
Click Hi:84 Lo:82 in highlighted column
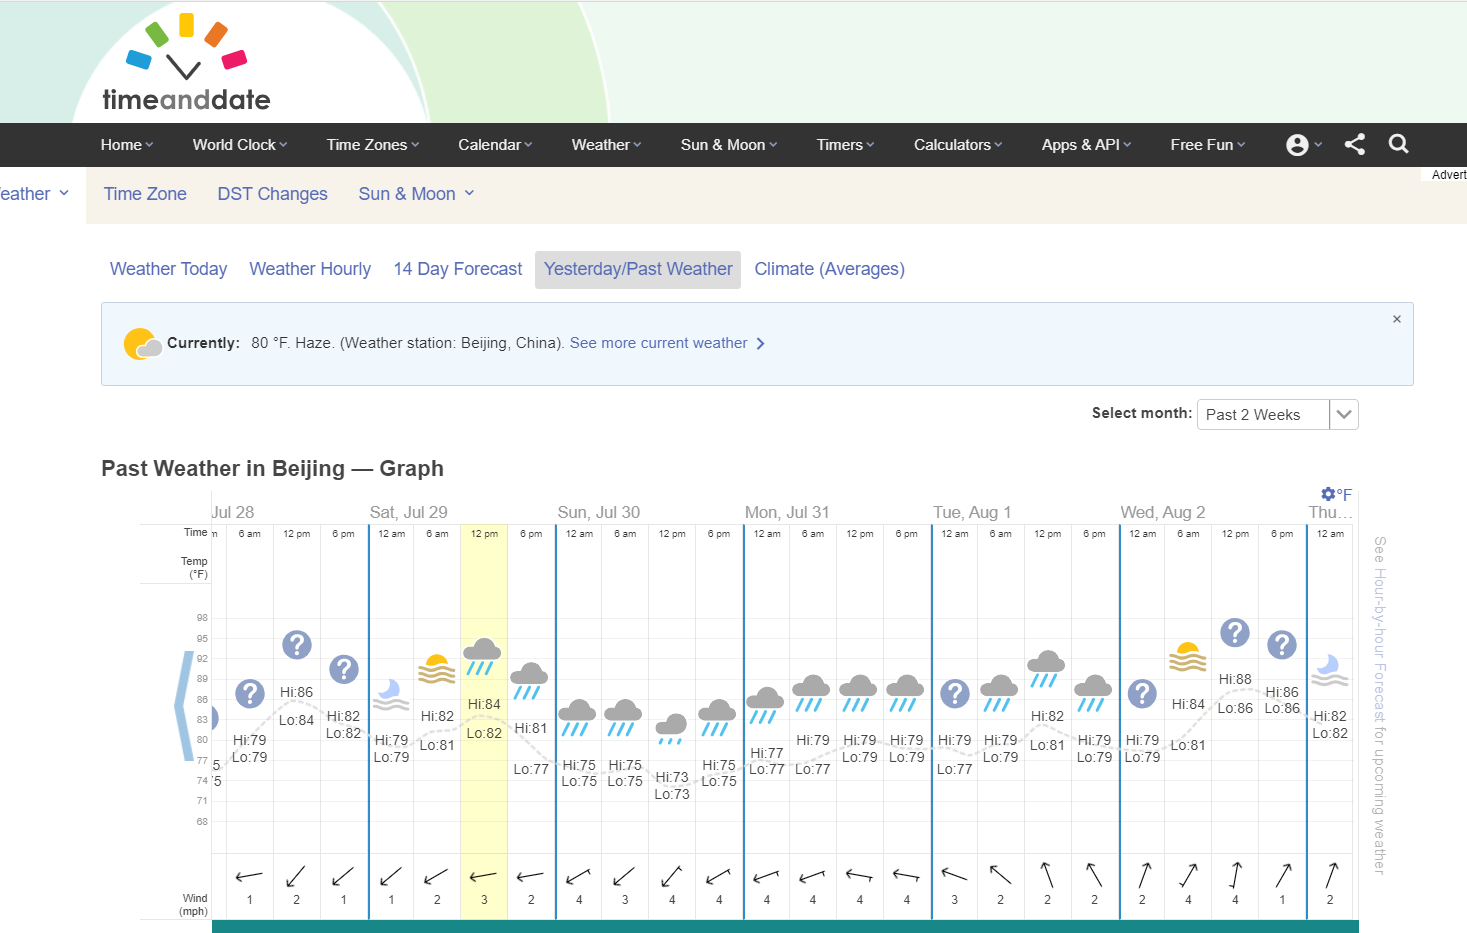(484, 719)
